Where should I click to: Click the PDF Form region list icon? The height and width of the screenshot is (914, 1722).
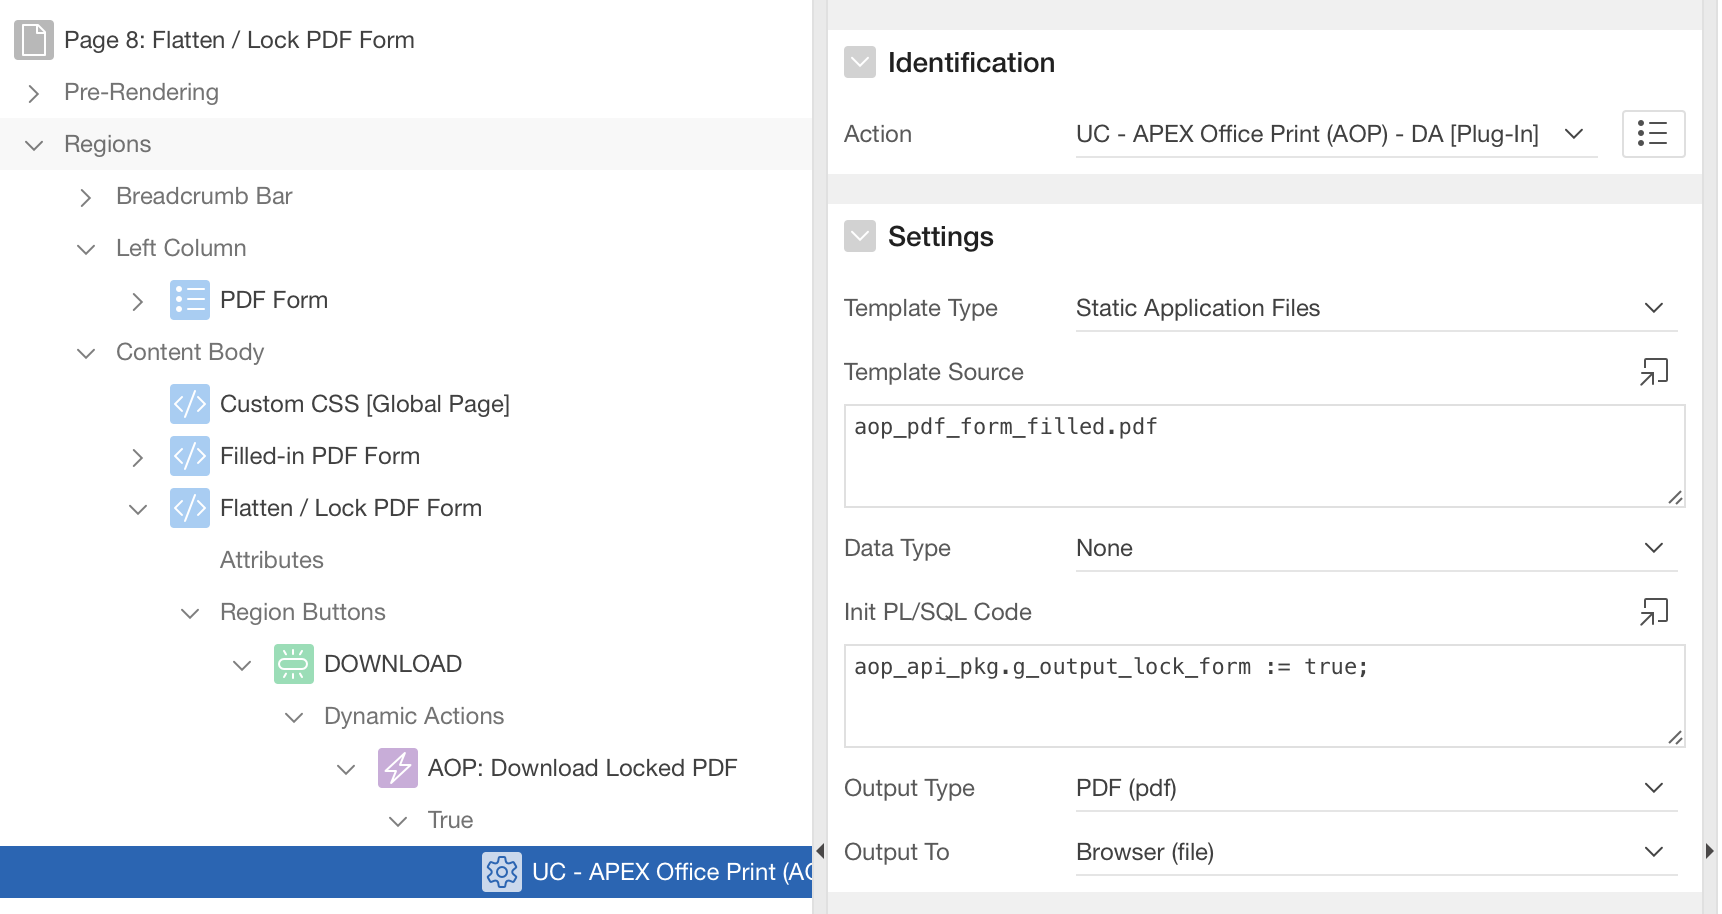(x=190, y=300)
